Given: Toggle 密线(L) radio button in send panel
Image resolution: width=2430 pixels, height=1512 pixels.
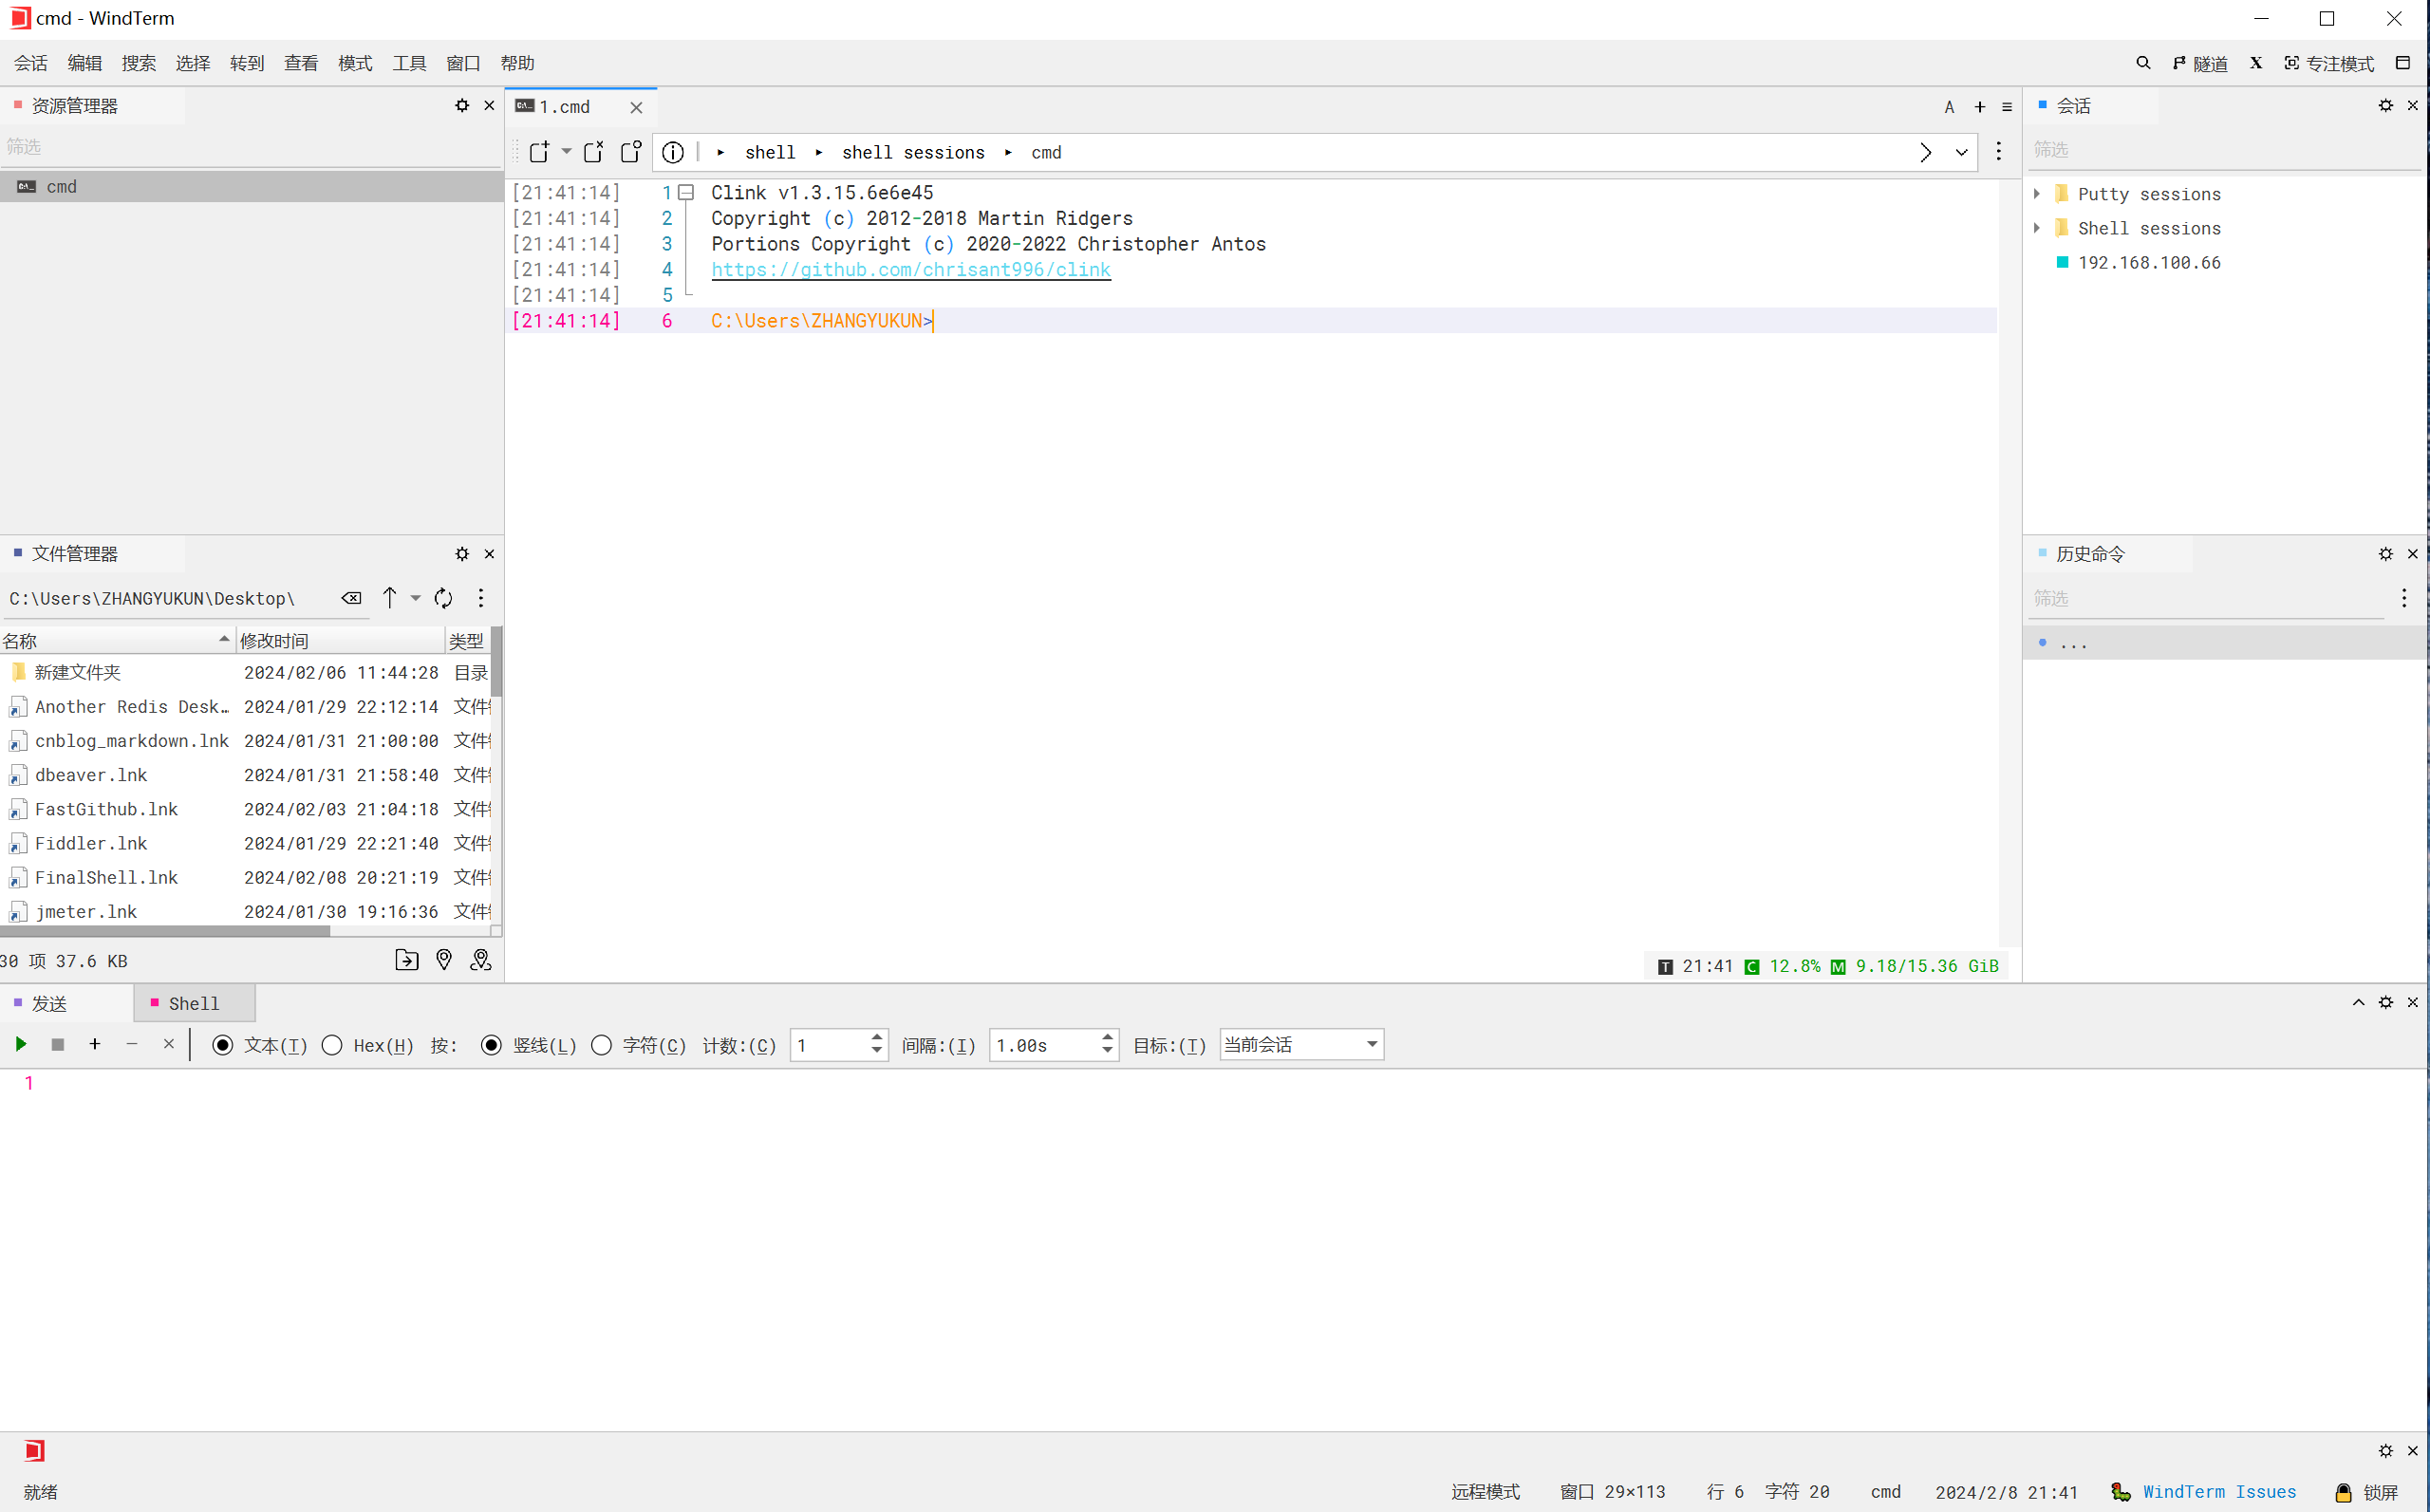Looking at the screenshot, I should 492,1045.
